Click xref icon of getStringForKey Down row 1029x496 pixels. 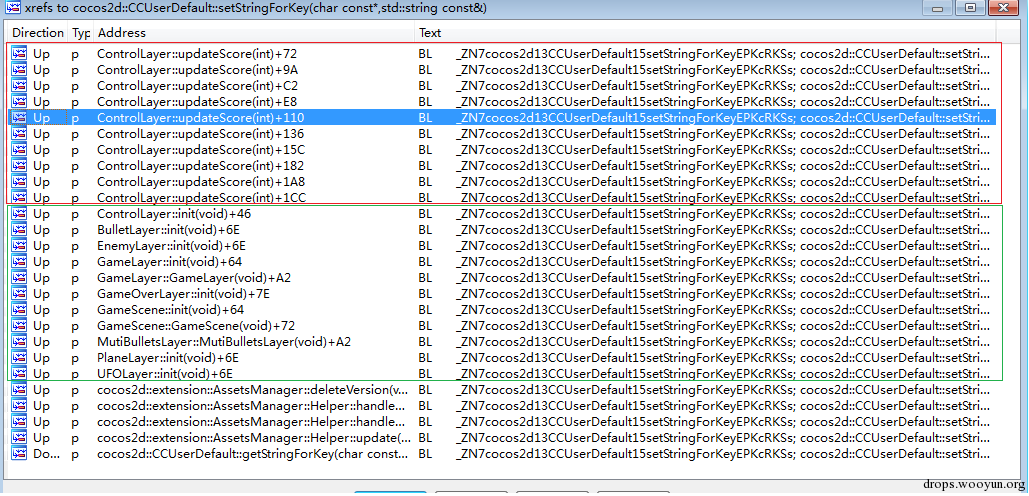(18, 453)
